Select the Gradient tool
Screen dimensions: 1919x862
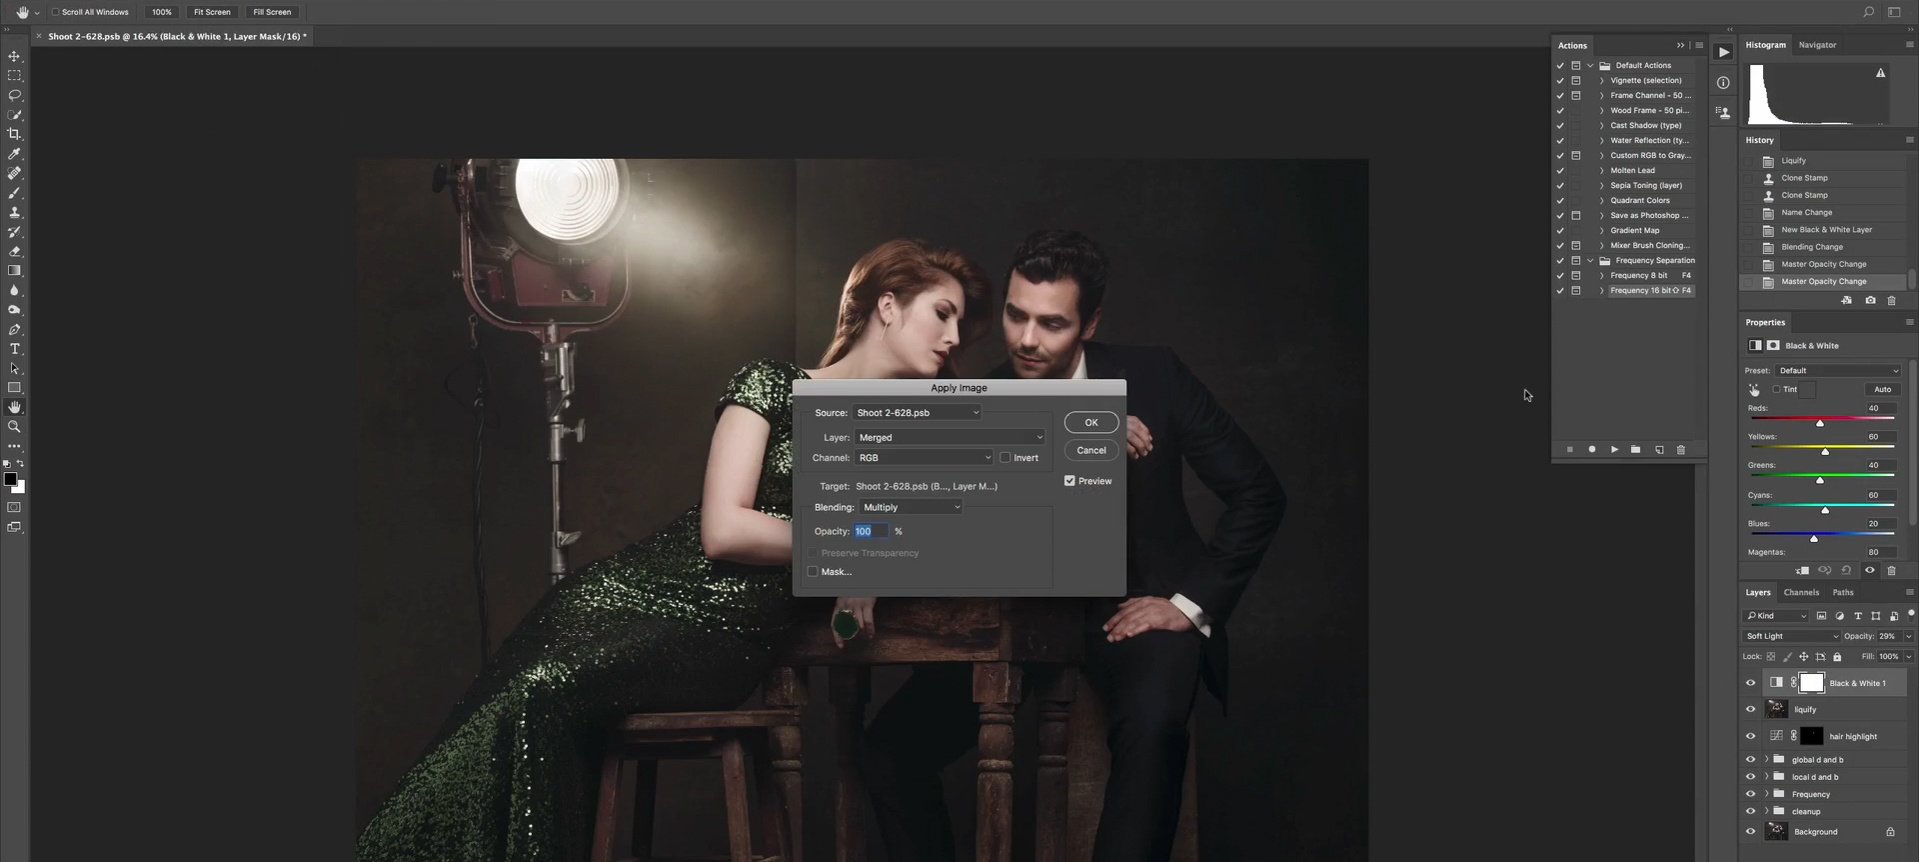(x=14, y=271)
